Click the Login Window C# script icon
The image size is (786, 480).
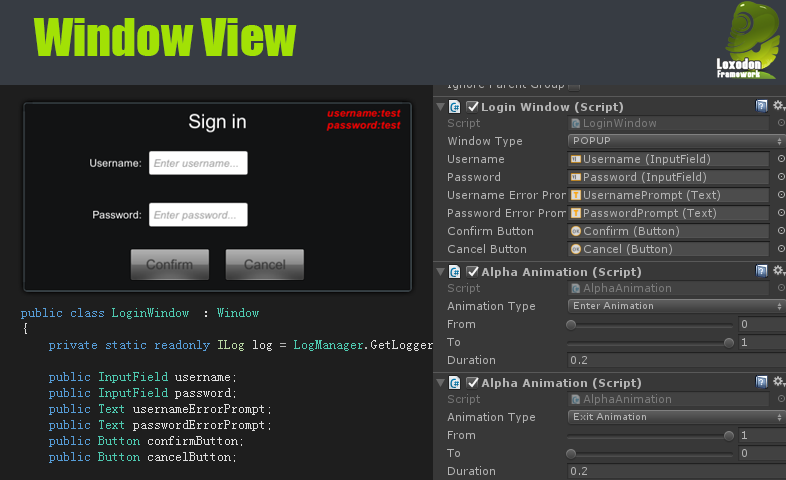pyautogui.click(x=455, y=107)
